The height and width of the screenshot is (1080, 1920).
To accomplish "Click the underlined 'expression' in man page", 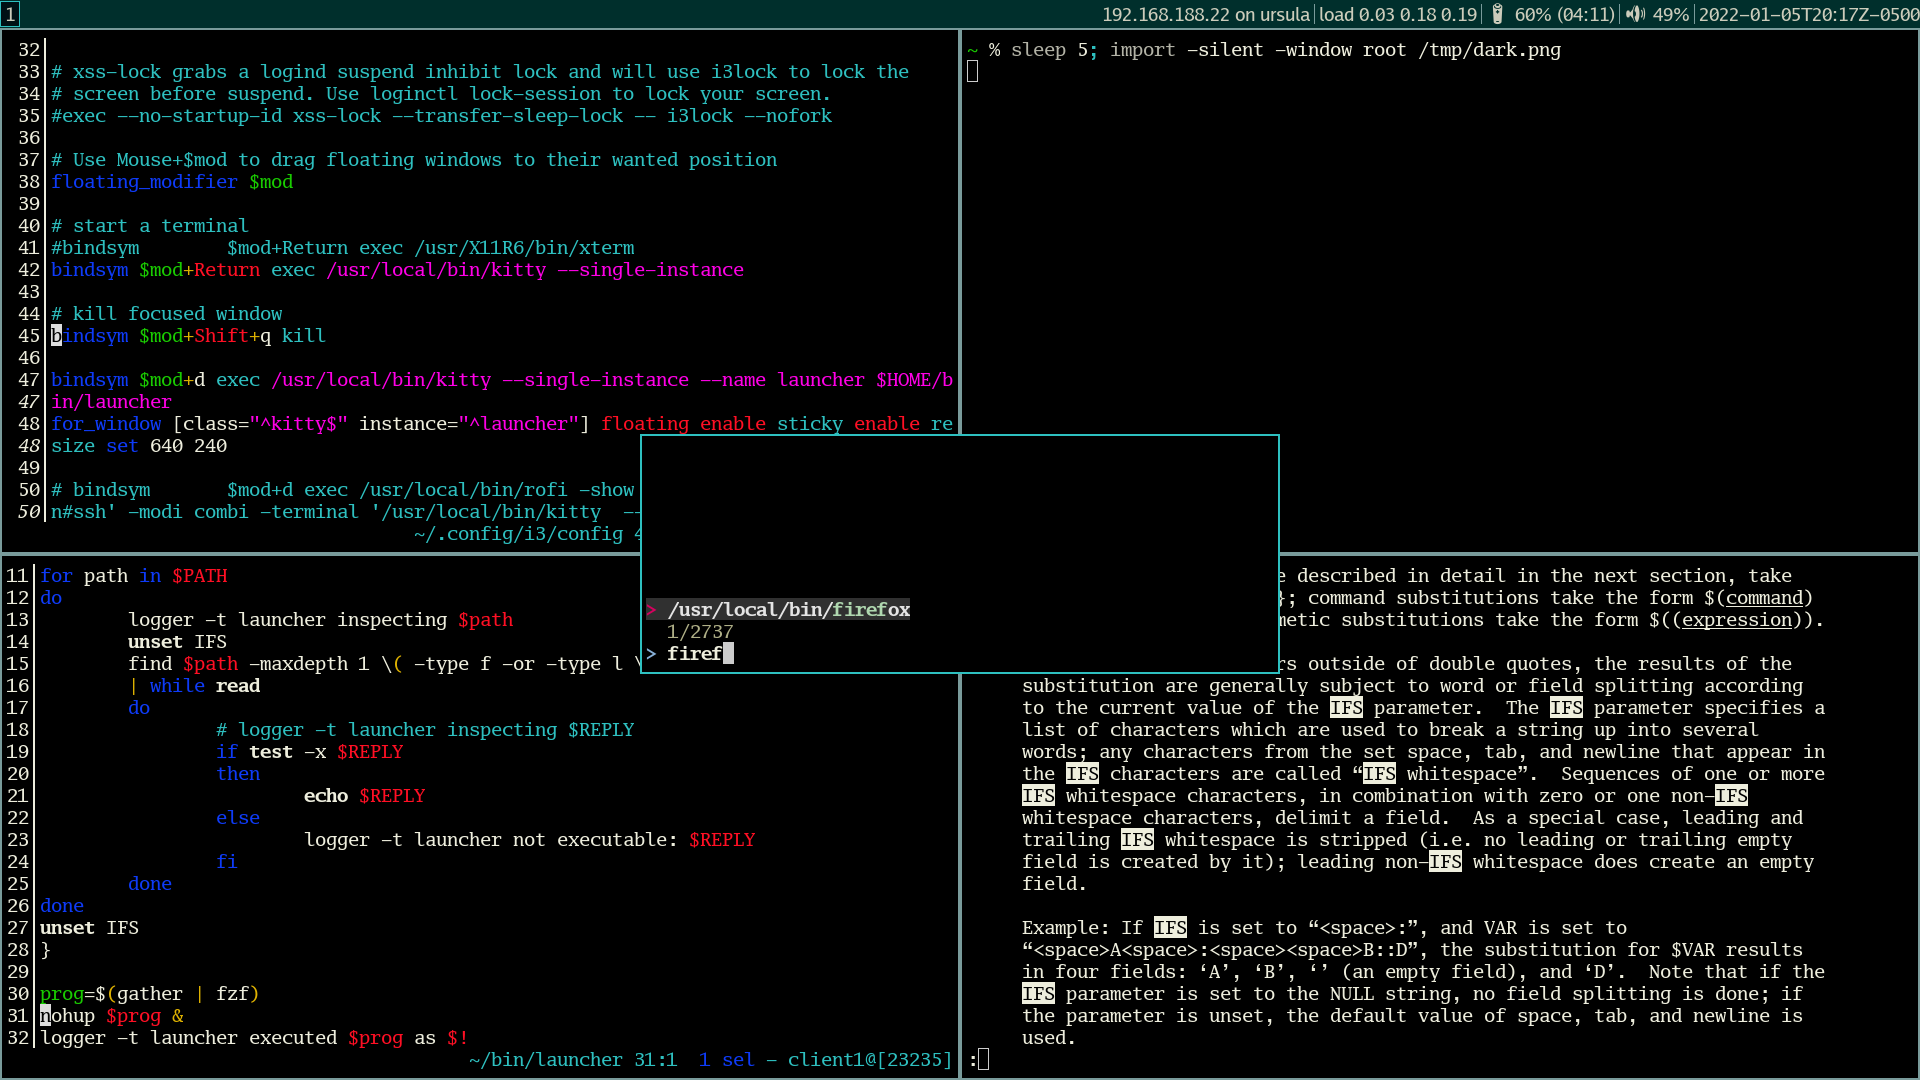I will tap(1737, 620).
